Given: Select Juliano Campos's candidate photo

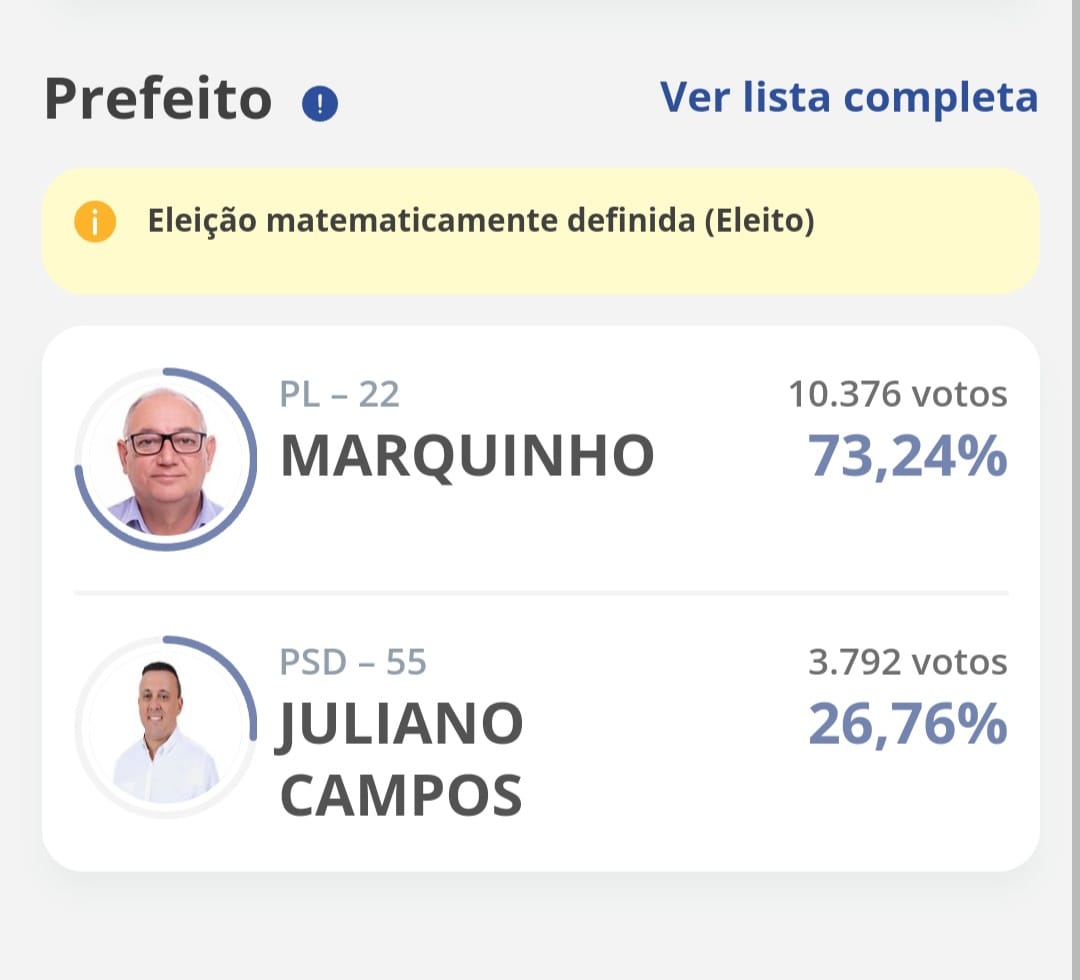Looking at the screenshot, I should click(164, 728).
